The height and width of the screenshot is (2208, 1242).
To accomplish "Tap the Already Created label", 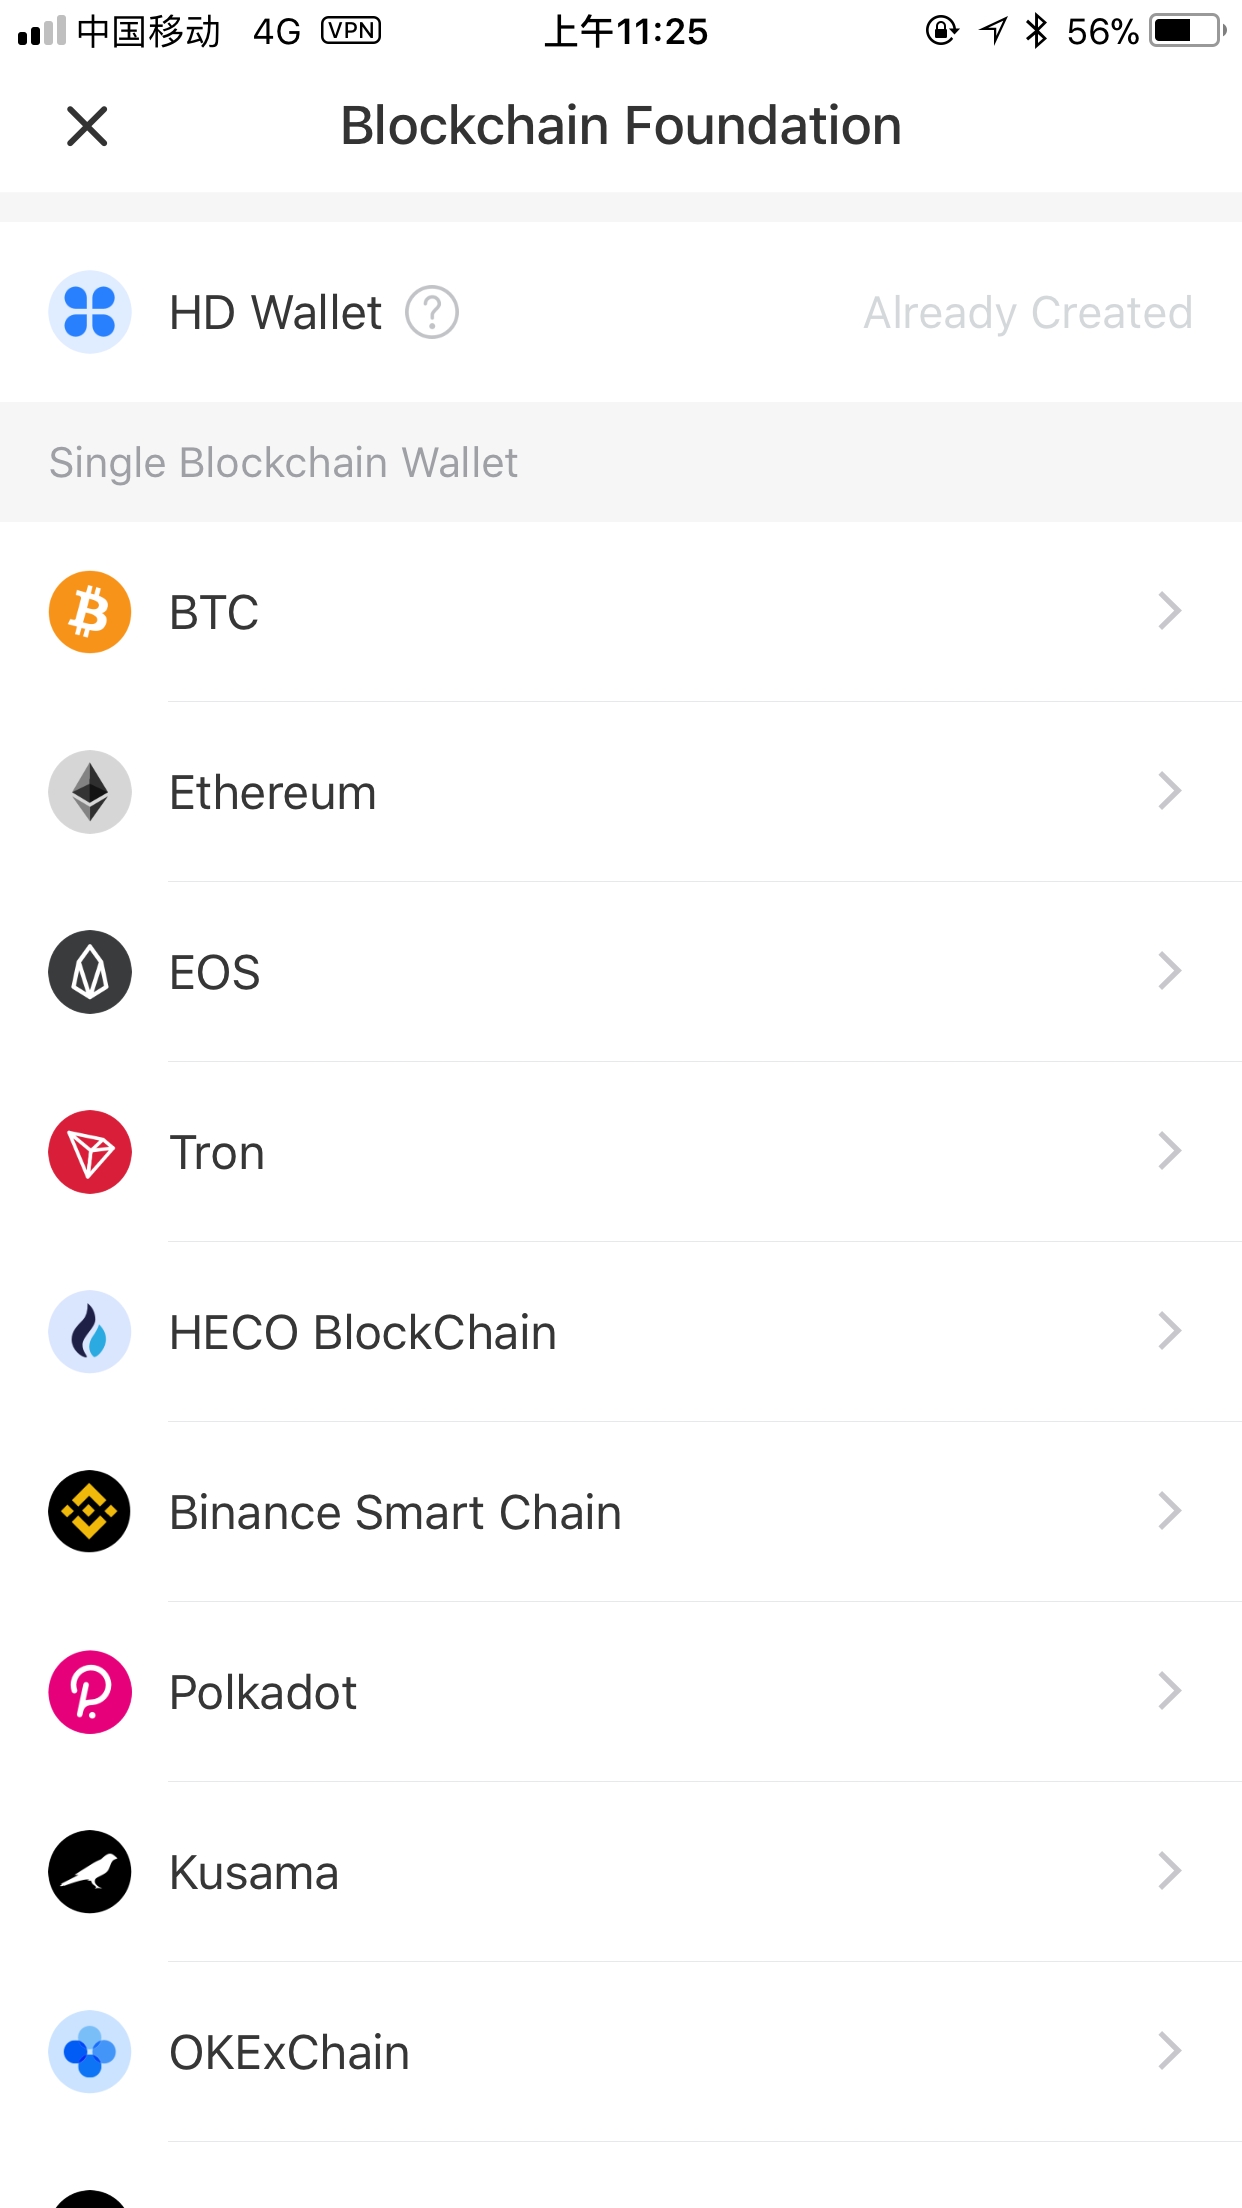I will click(x=1028, y=313).
